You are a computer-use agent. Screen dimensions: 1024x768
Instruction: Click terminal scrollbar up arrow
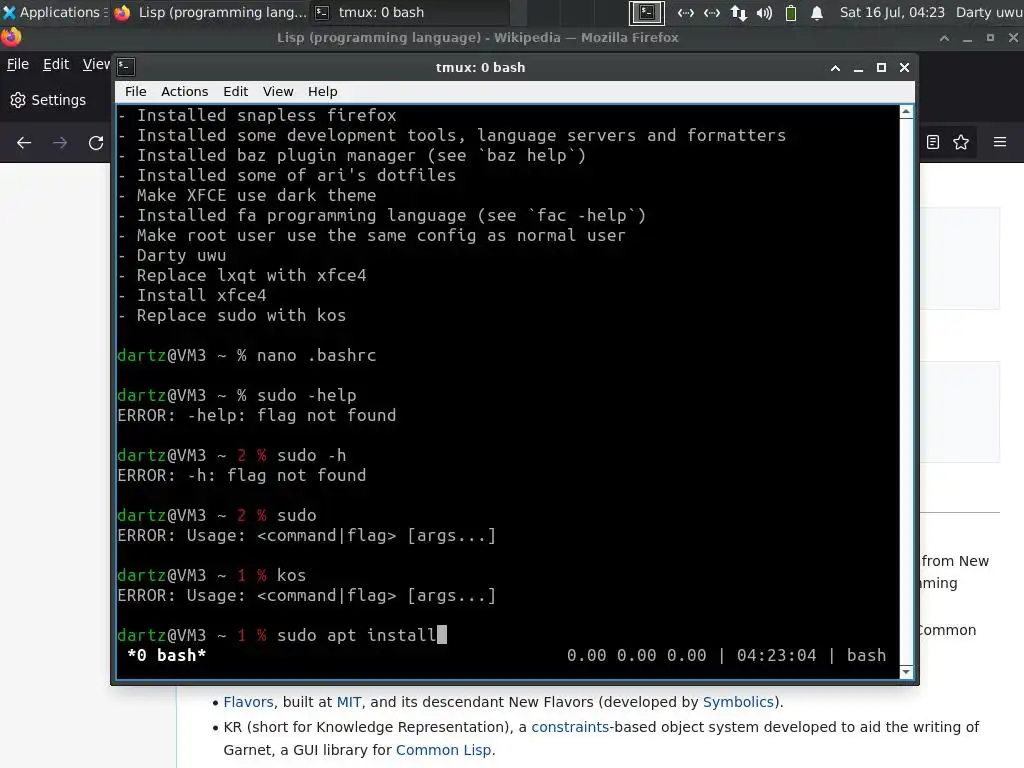coord(906,112)
